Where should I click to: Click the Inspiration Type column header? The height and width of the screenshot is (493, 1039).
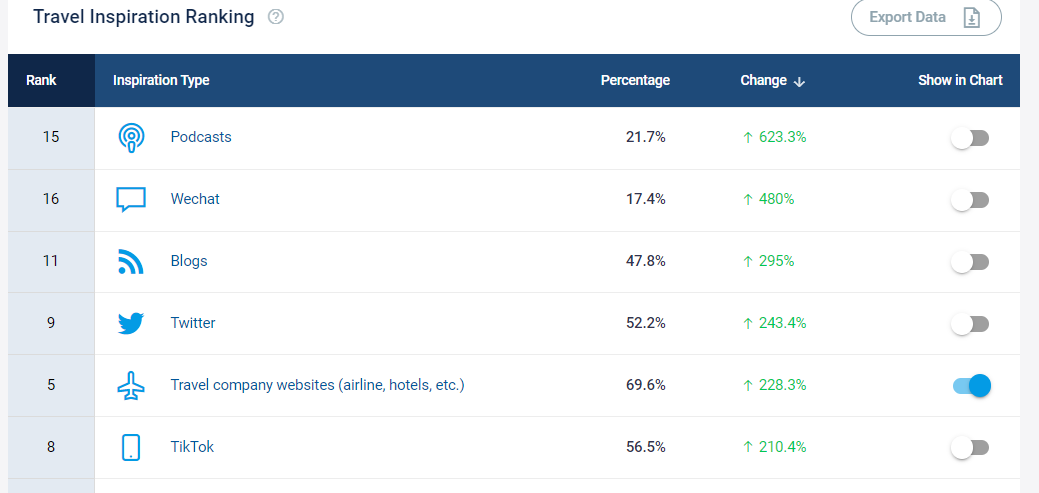pos(161,80)
